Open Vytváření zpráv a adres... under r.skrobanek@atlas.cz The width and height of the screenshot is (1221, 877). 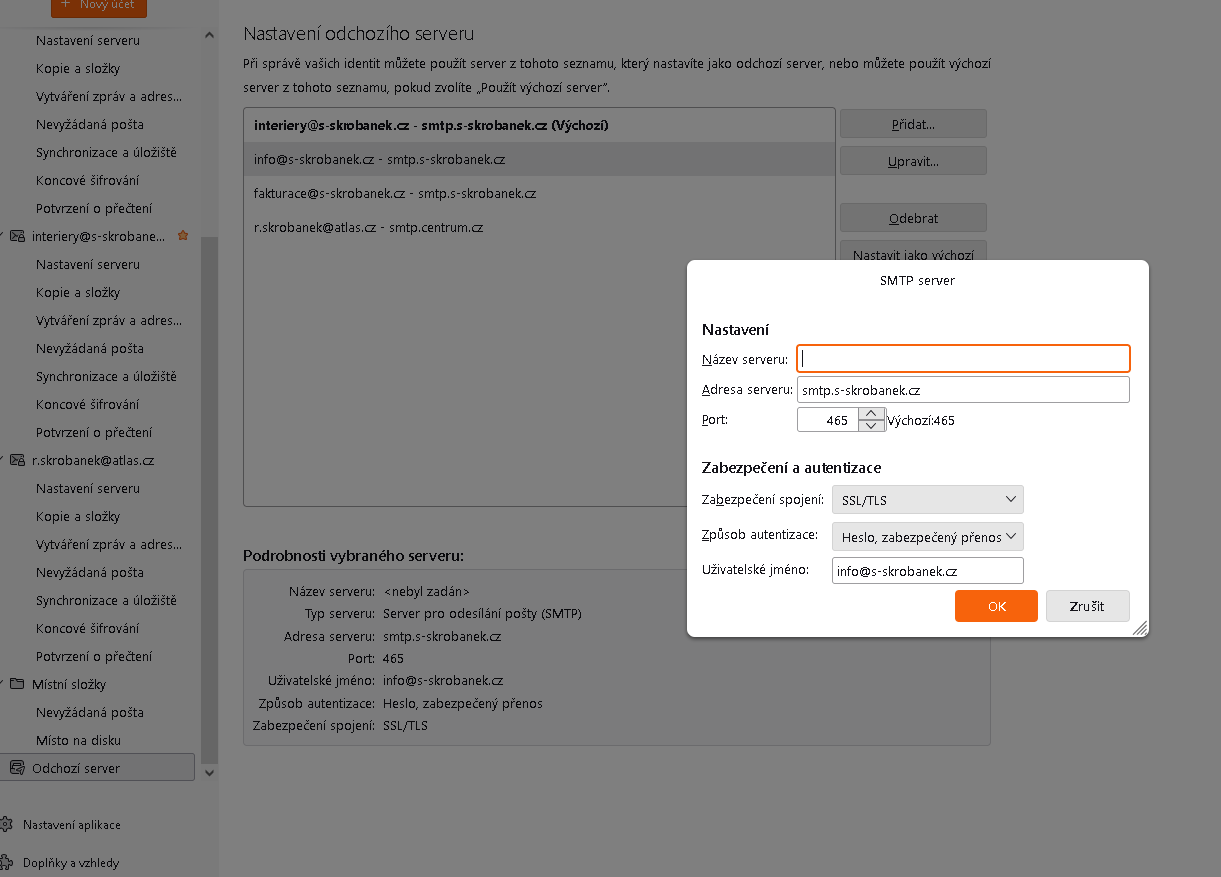point(109,544)
